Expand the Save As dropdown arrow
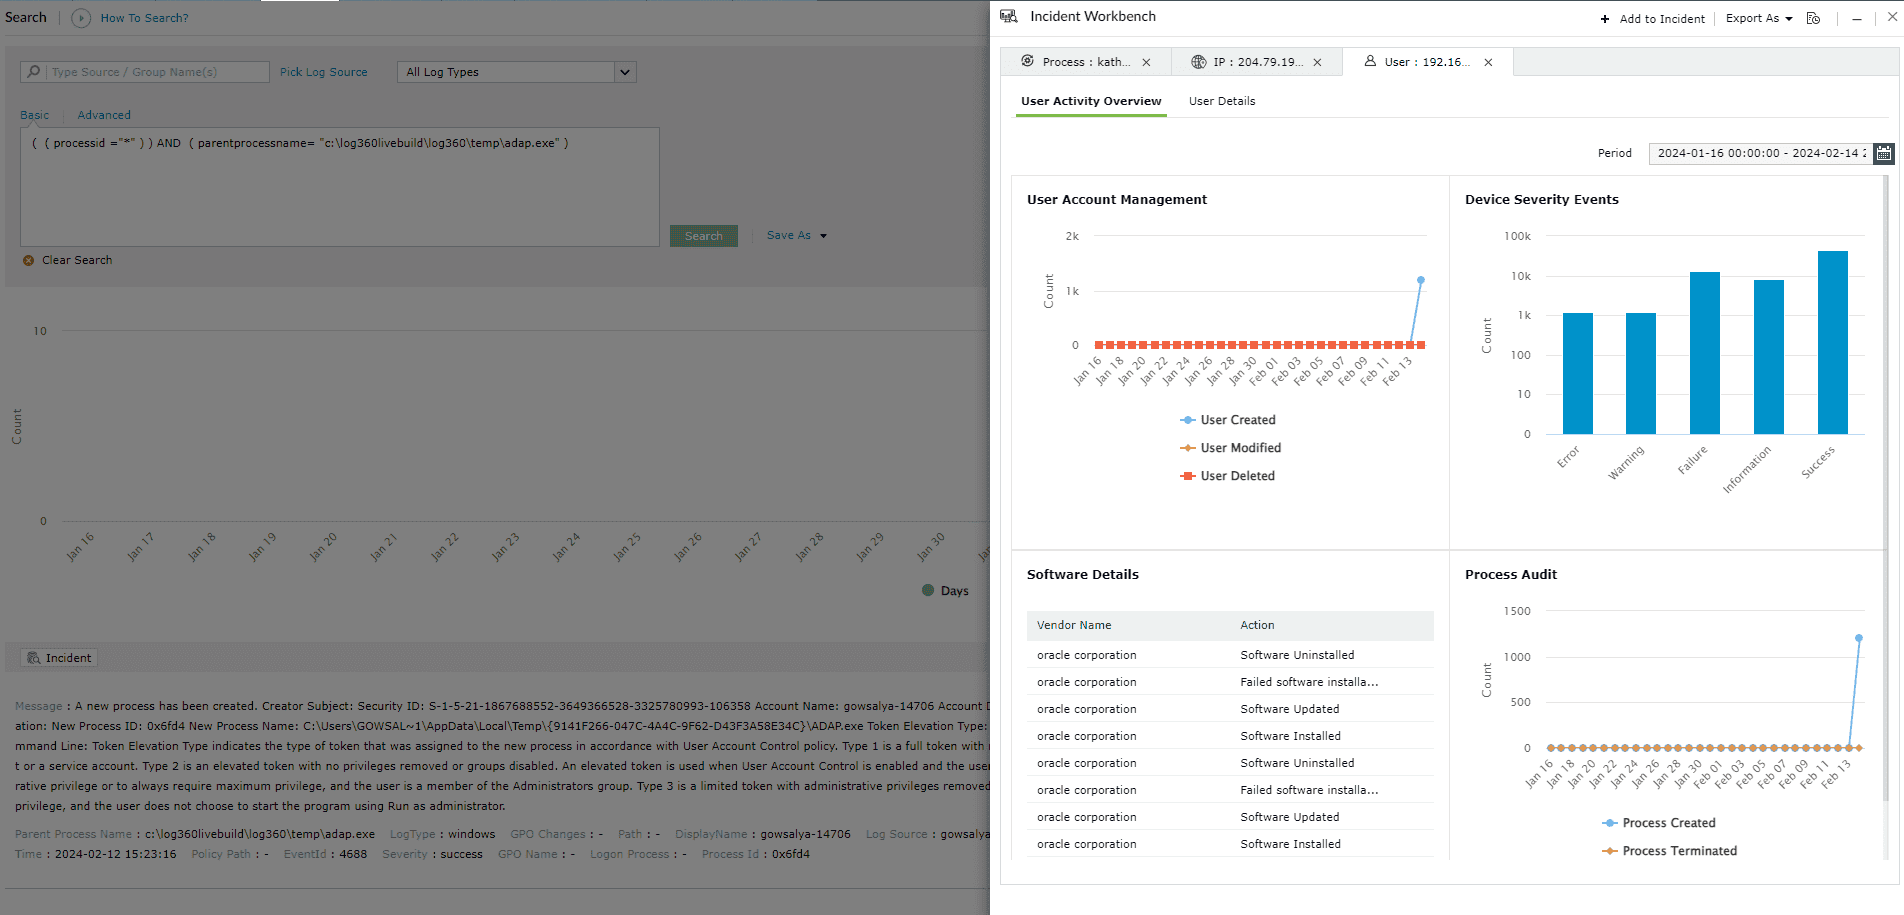This screenshot has width=1904, height=915. [x=824, y=236]
